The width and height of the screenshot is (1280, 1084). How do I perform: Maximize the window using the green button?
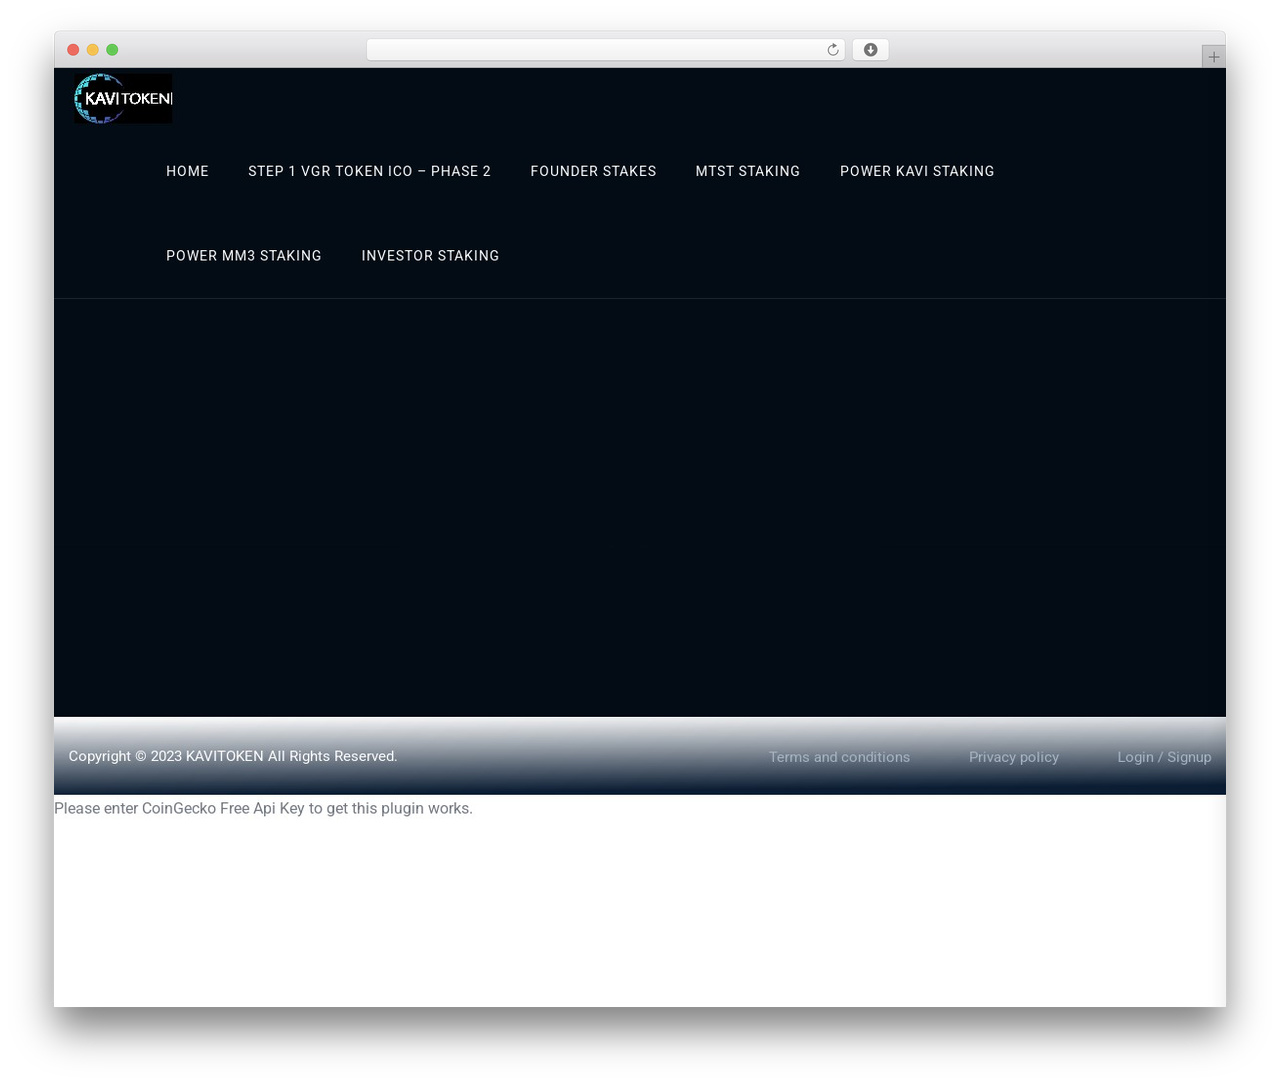[112, 50]
